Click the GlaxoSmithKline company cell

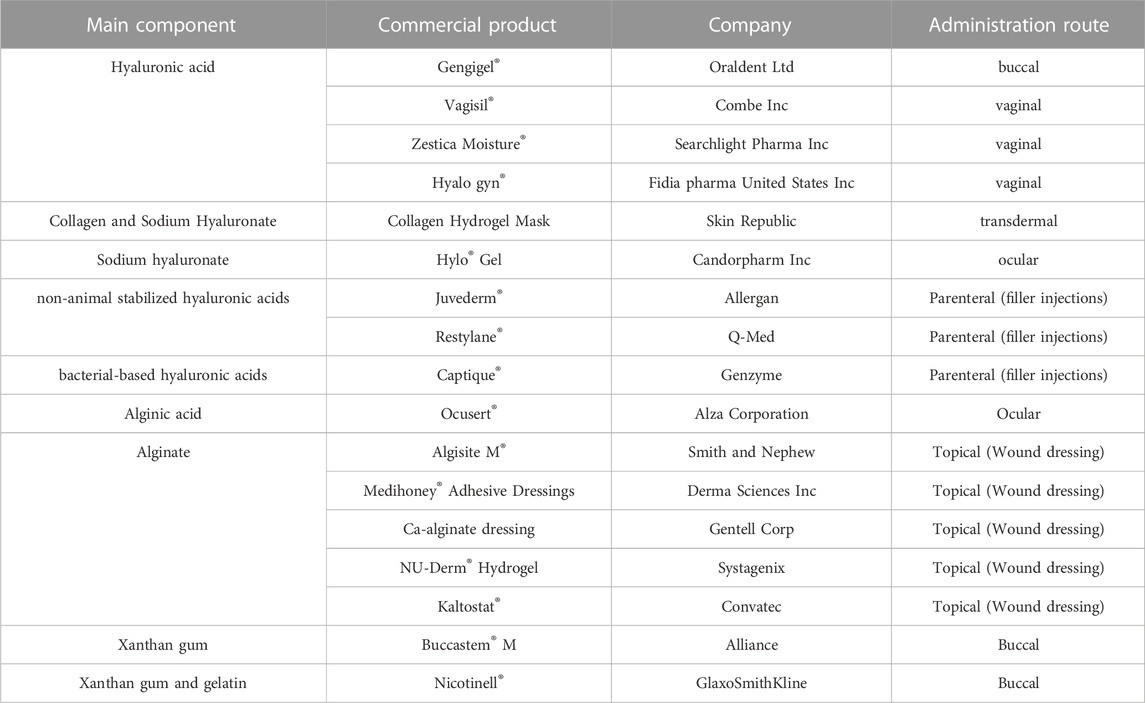pyautogui.click(x=751, y=683)
